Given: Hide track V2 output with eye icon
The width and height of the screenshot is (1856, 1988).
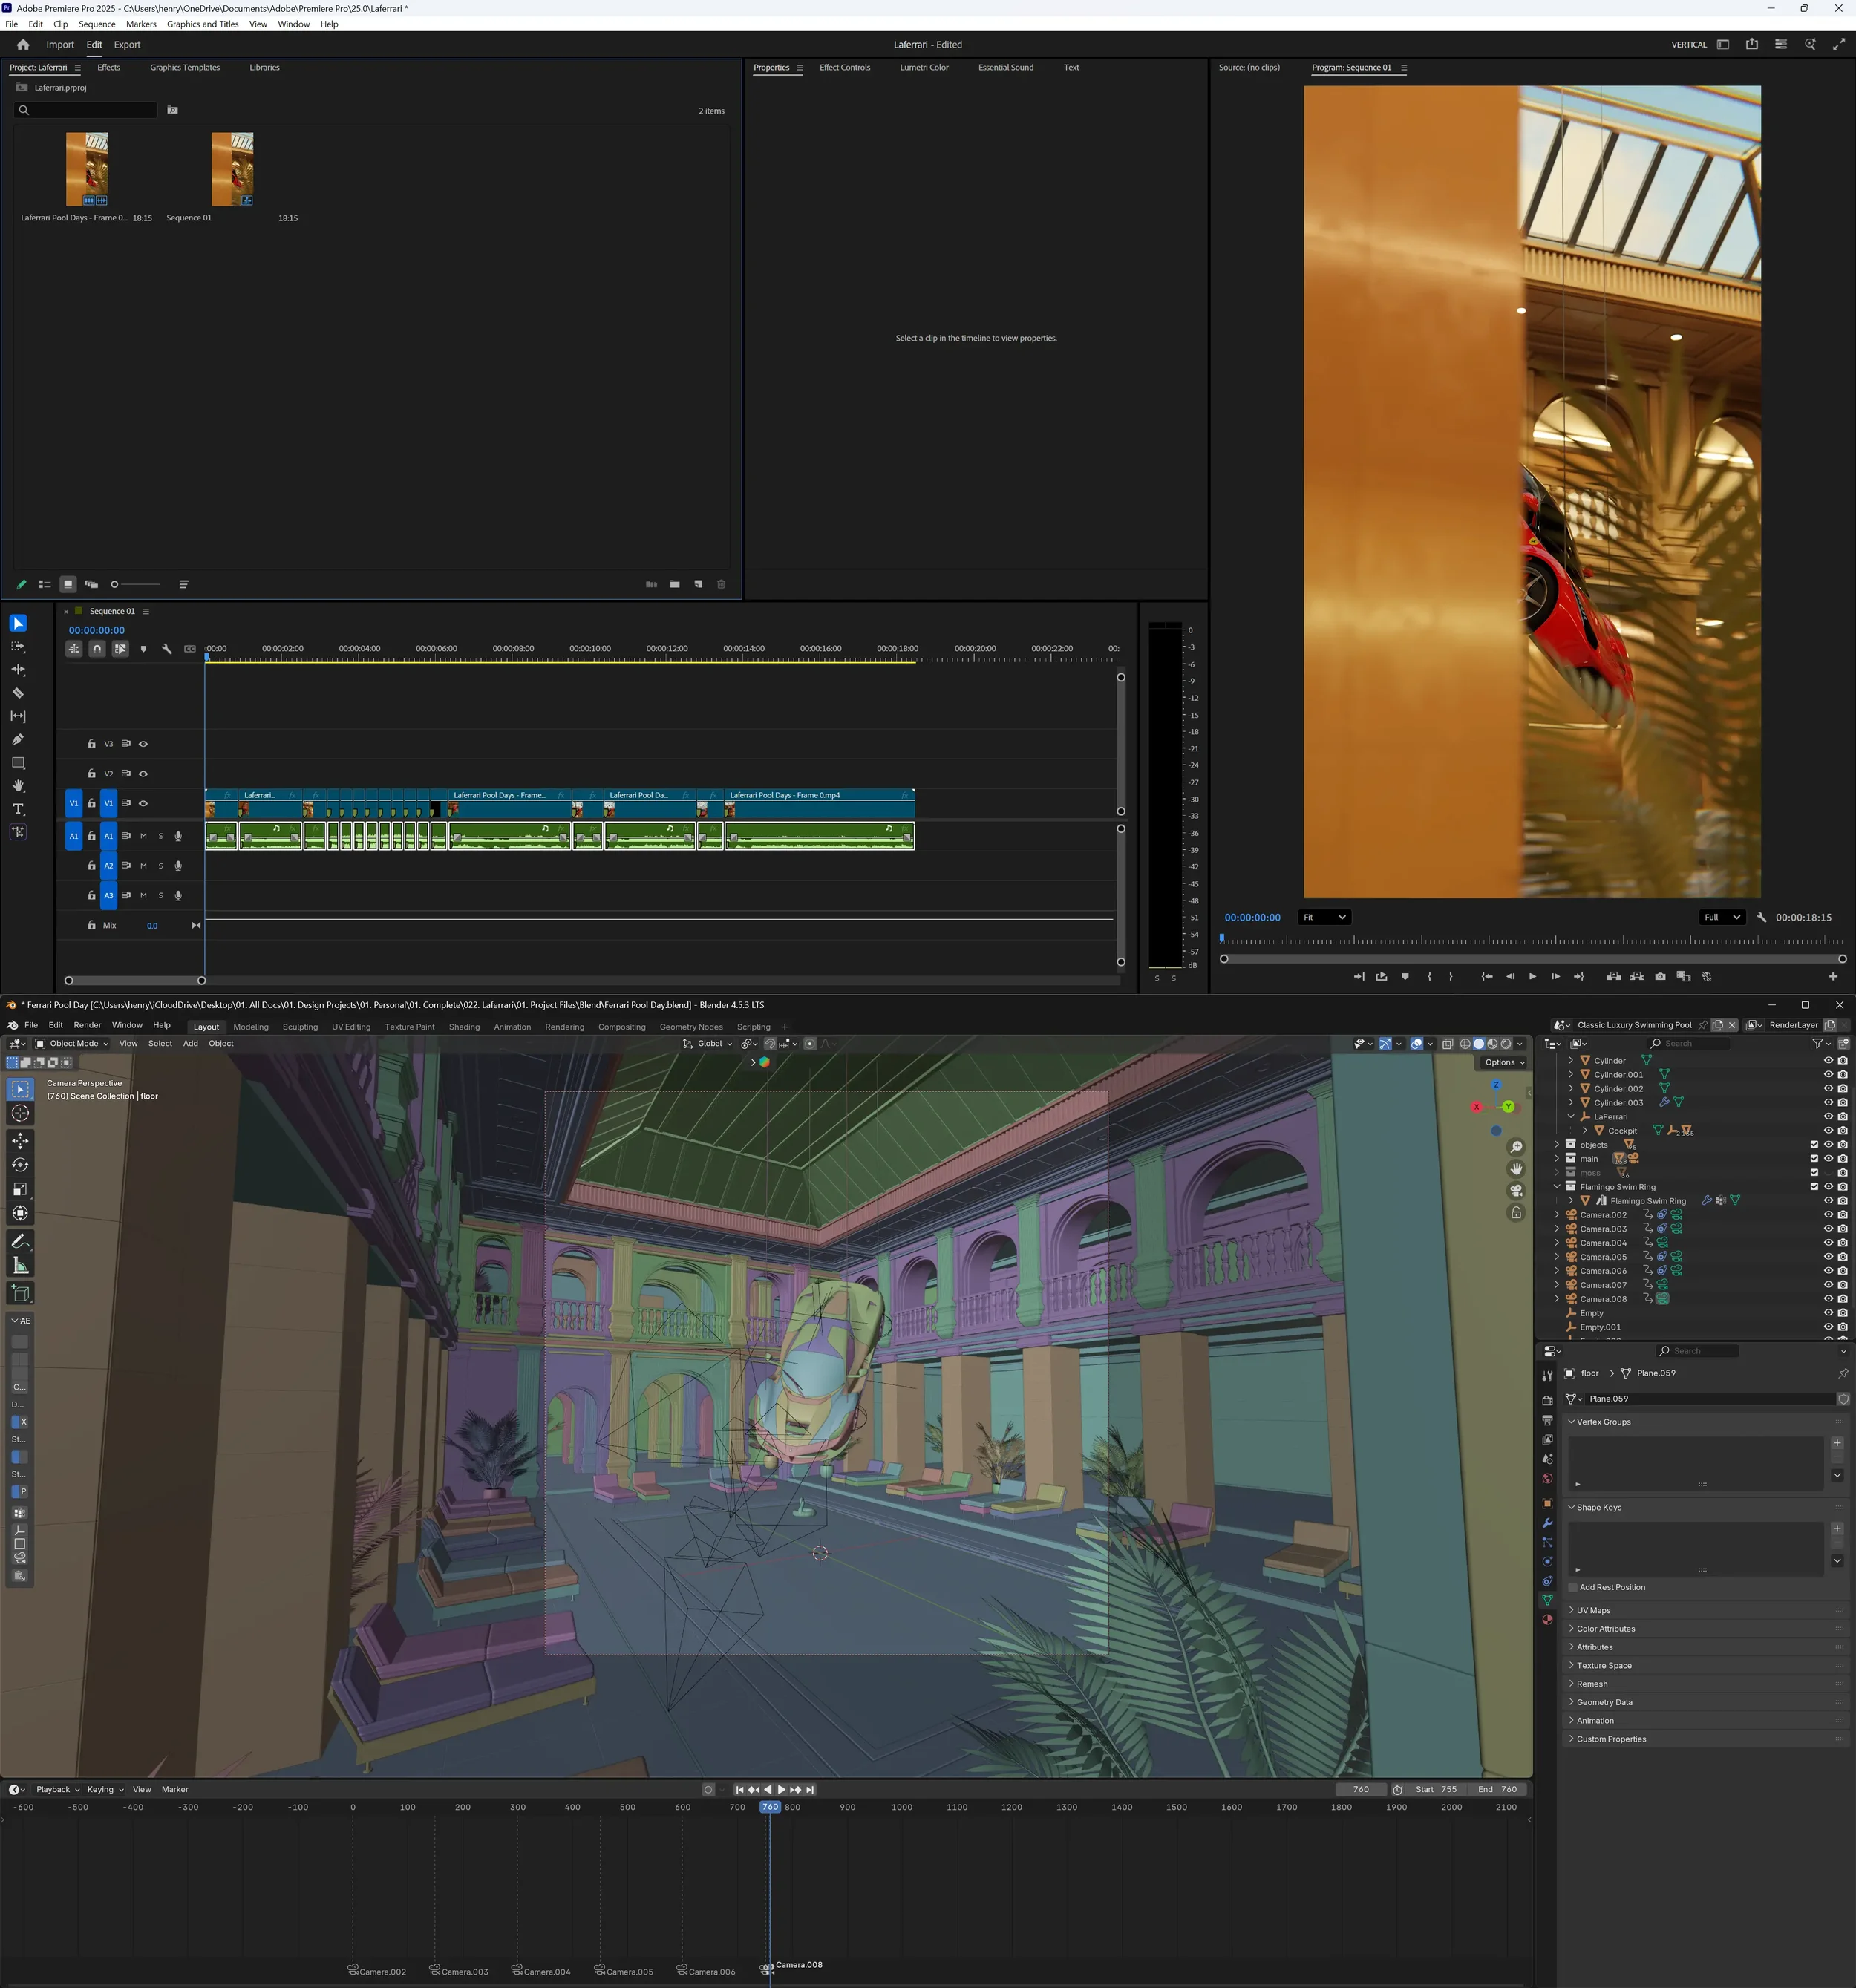Looking at the screenshot, I should (143, 774).
